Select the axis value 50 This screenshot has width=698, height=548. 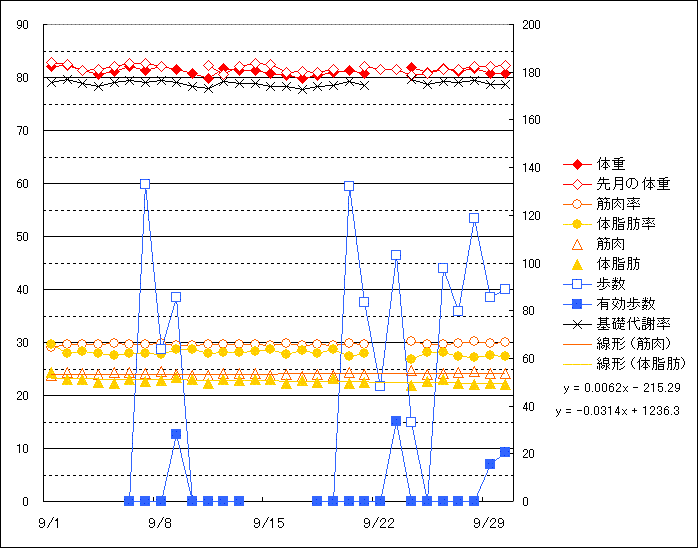click(x=22, y=237)
